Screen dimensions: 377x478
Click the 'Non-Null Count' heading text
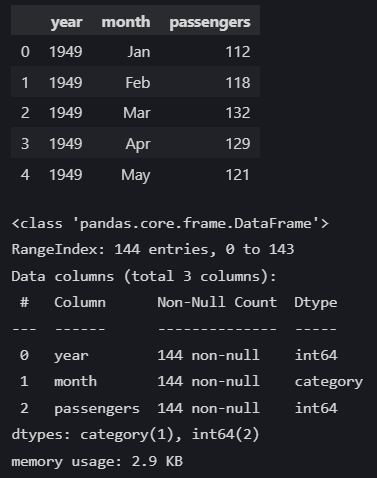pyautogui.click(x=217, y=302)
